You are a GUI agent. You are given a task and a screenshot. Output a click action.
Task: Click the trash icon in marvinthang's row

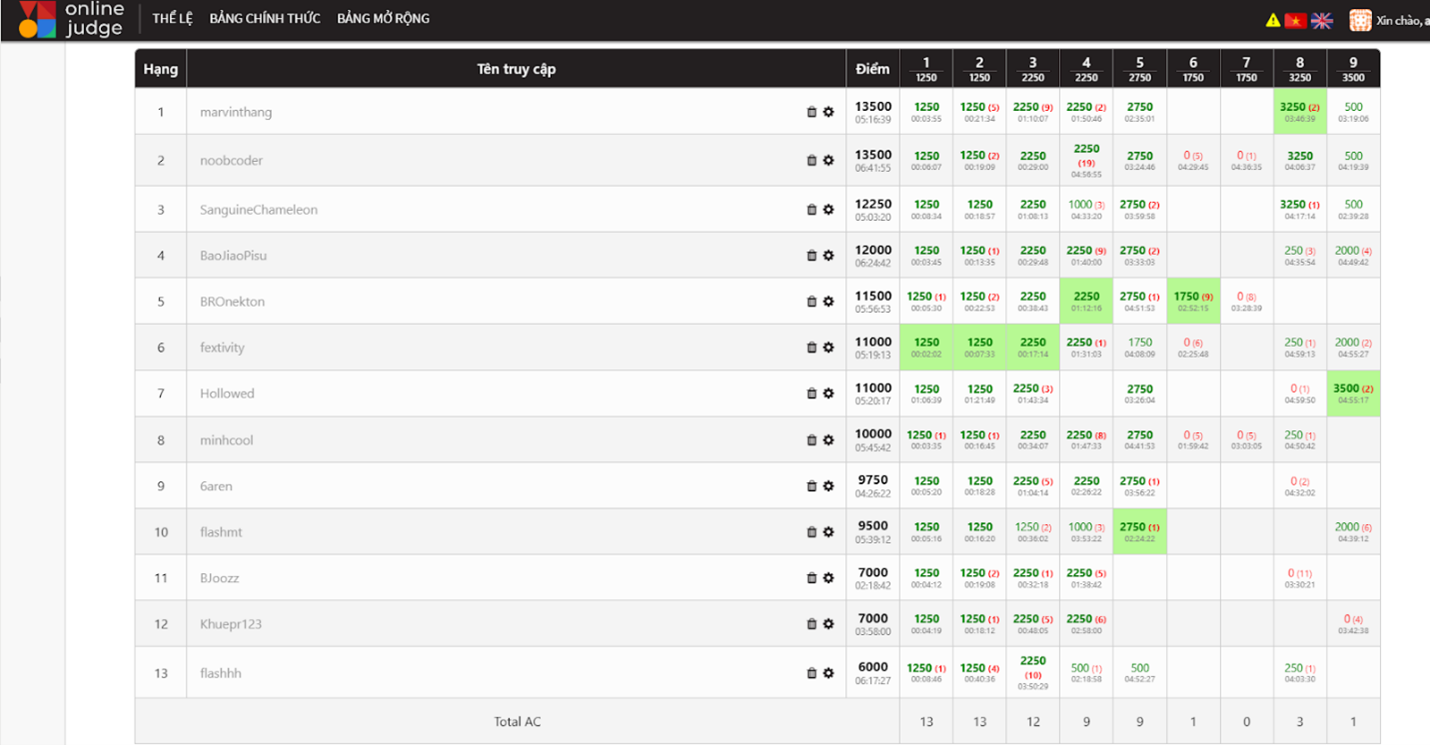click(812, 112)
